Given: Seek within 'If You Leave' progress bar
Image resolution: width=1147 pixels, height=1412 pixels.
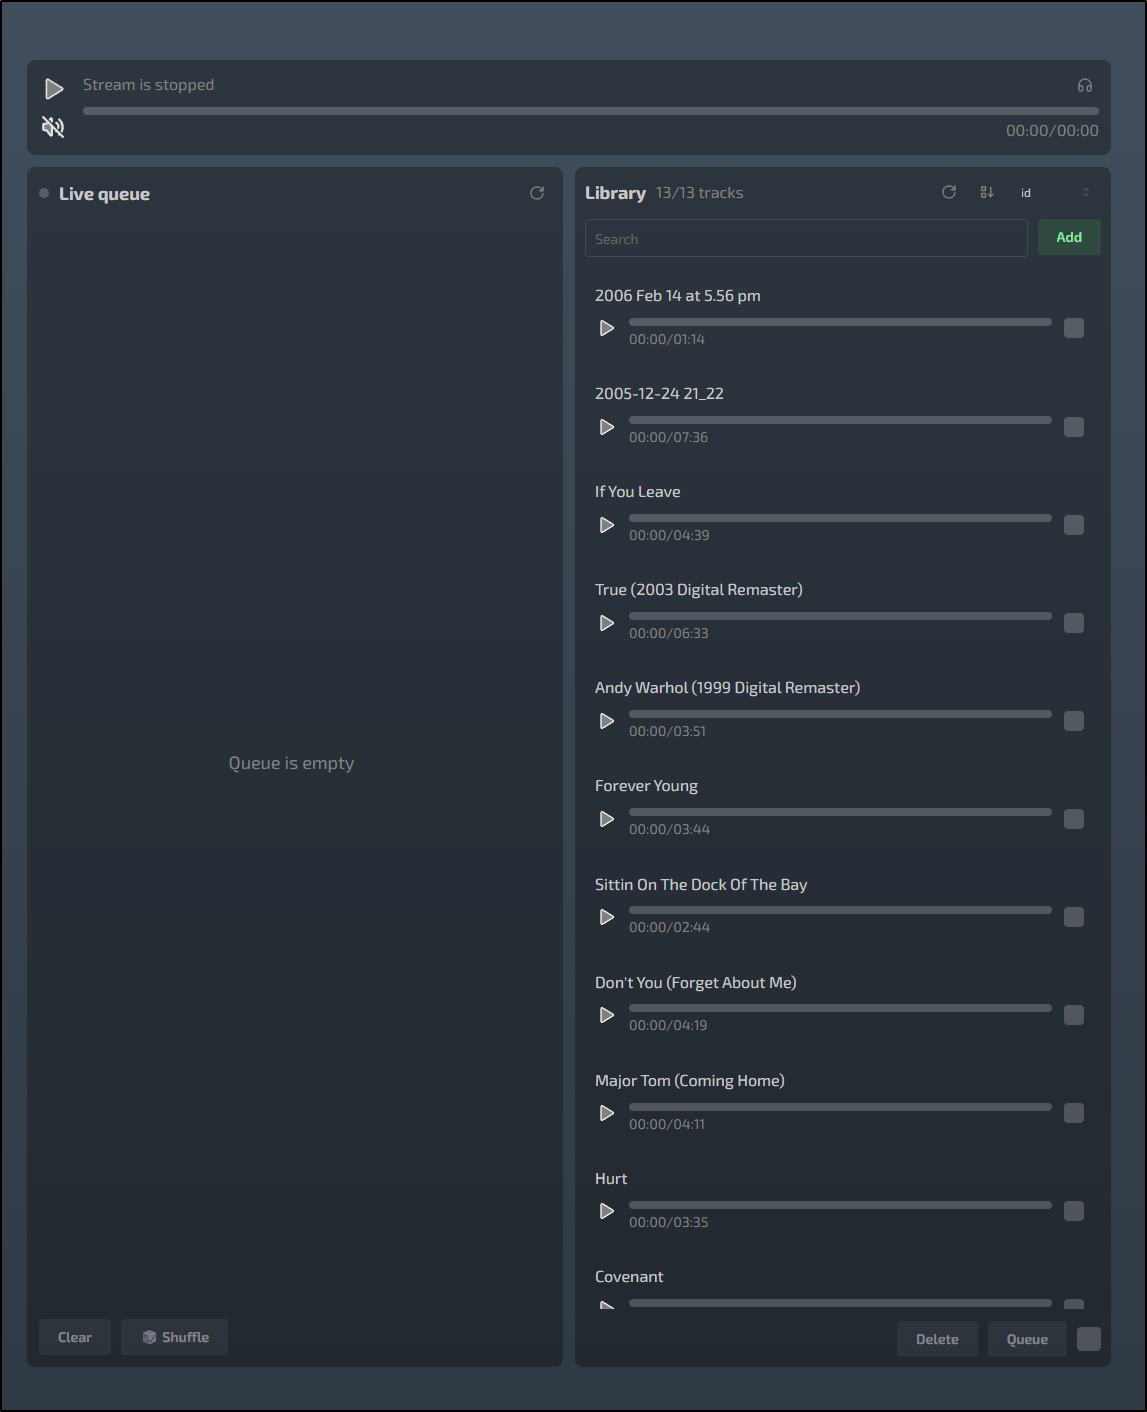Looking at the screenshot, I should [840, 518].
